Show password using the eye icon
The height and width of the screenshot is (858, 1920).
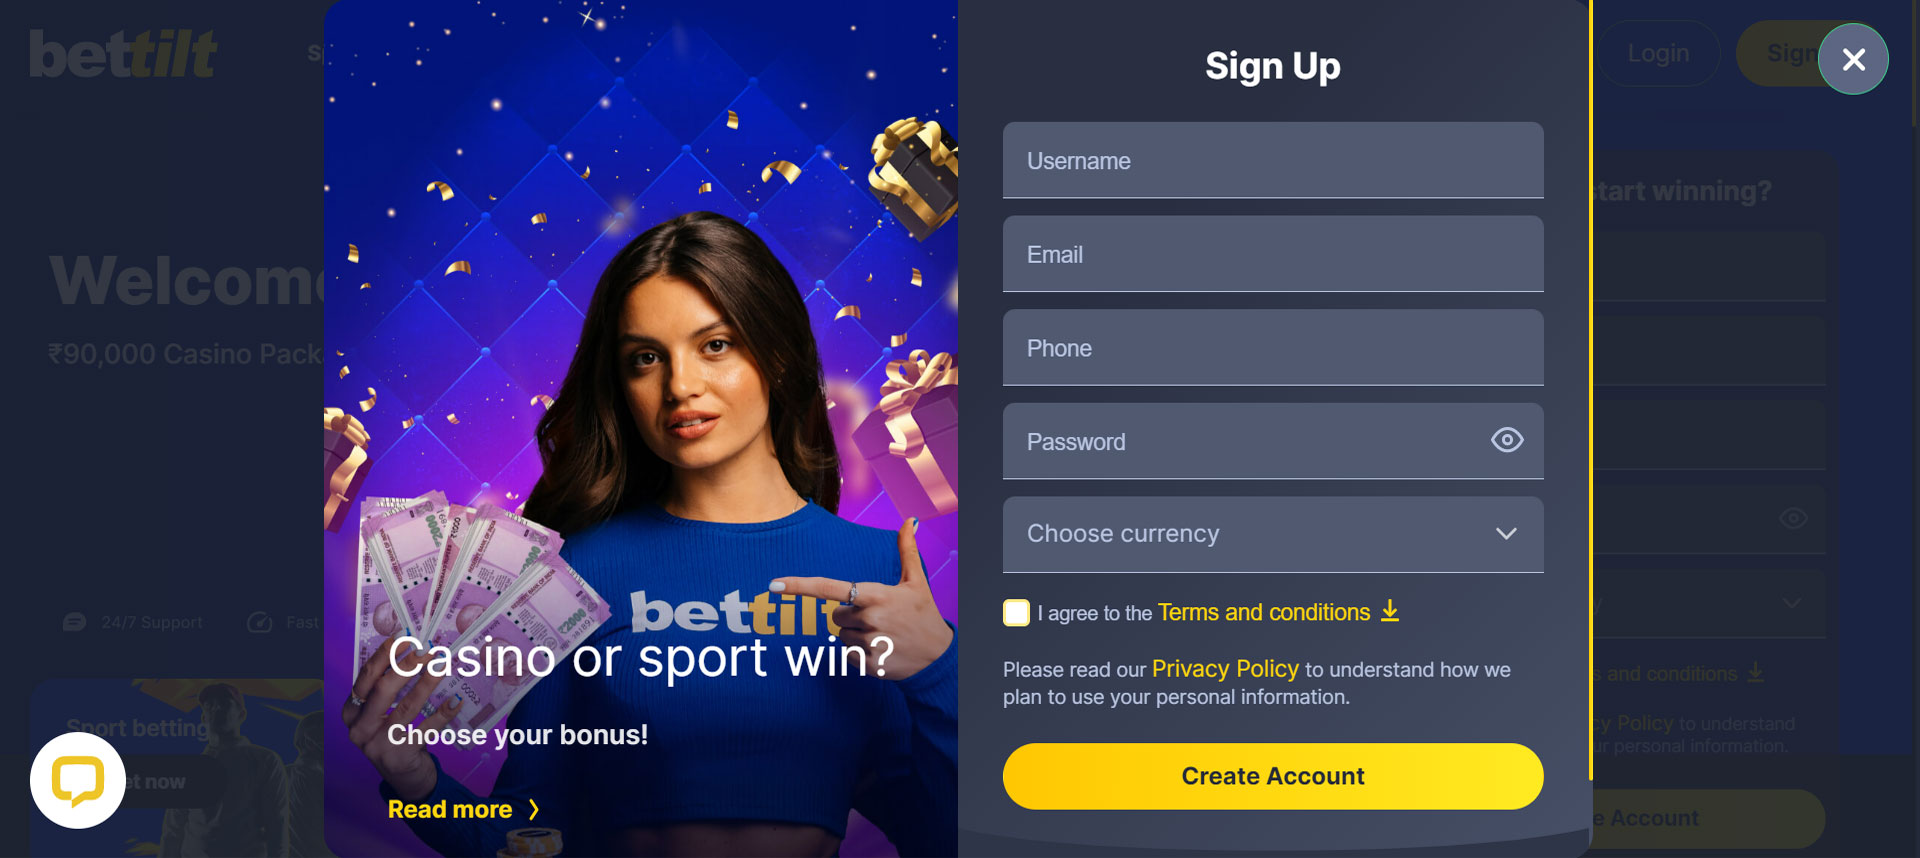click(1507, 440)
